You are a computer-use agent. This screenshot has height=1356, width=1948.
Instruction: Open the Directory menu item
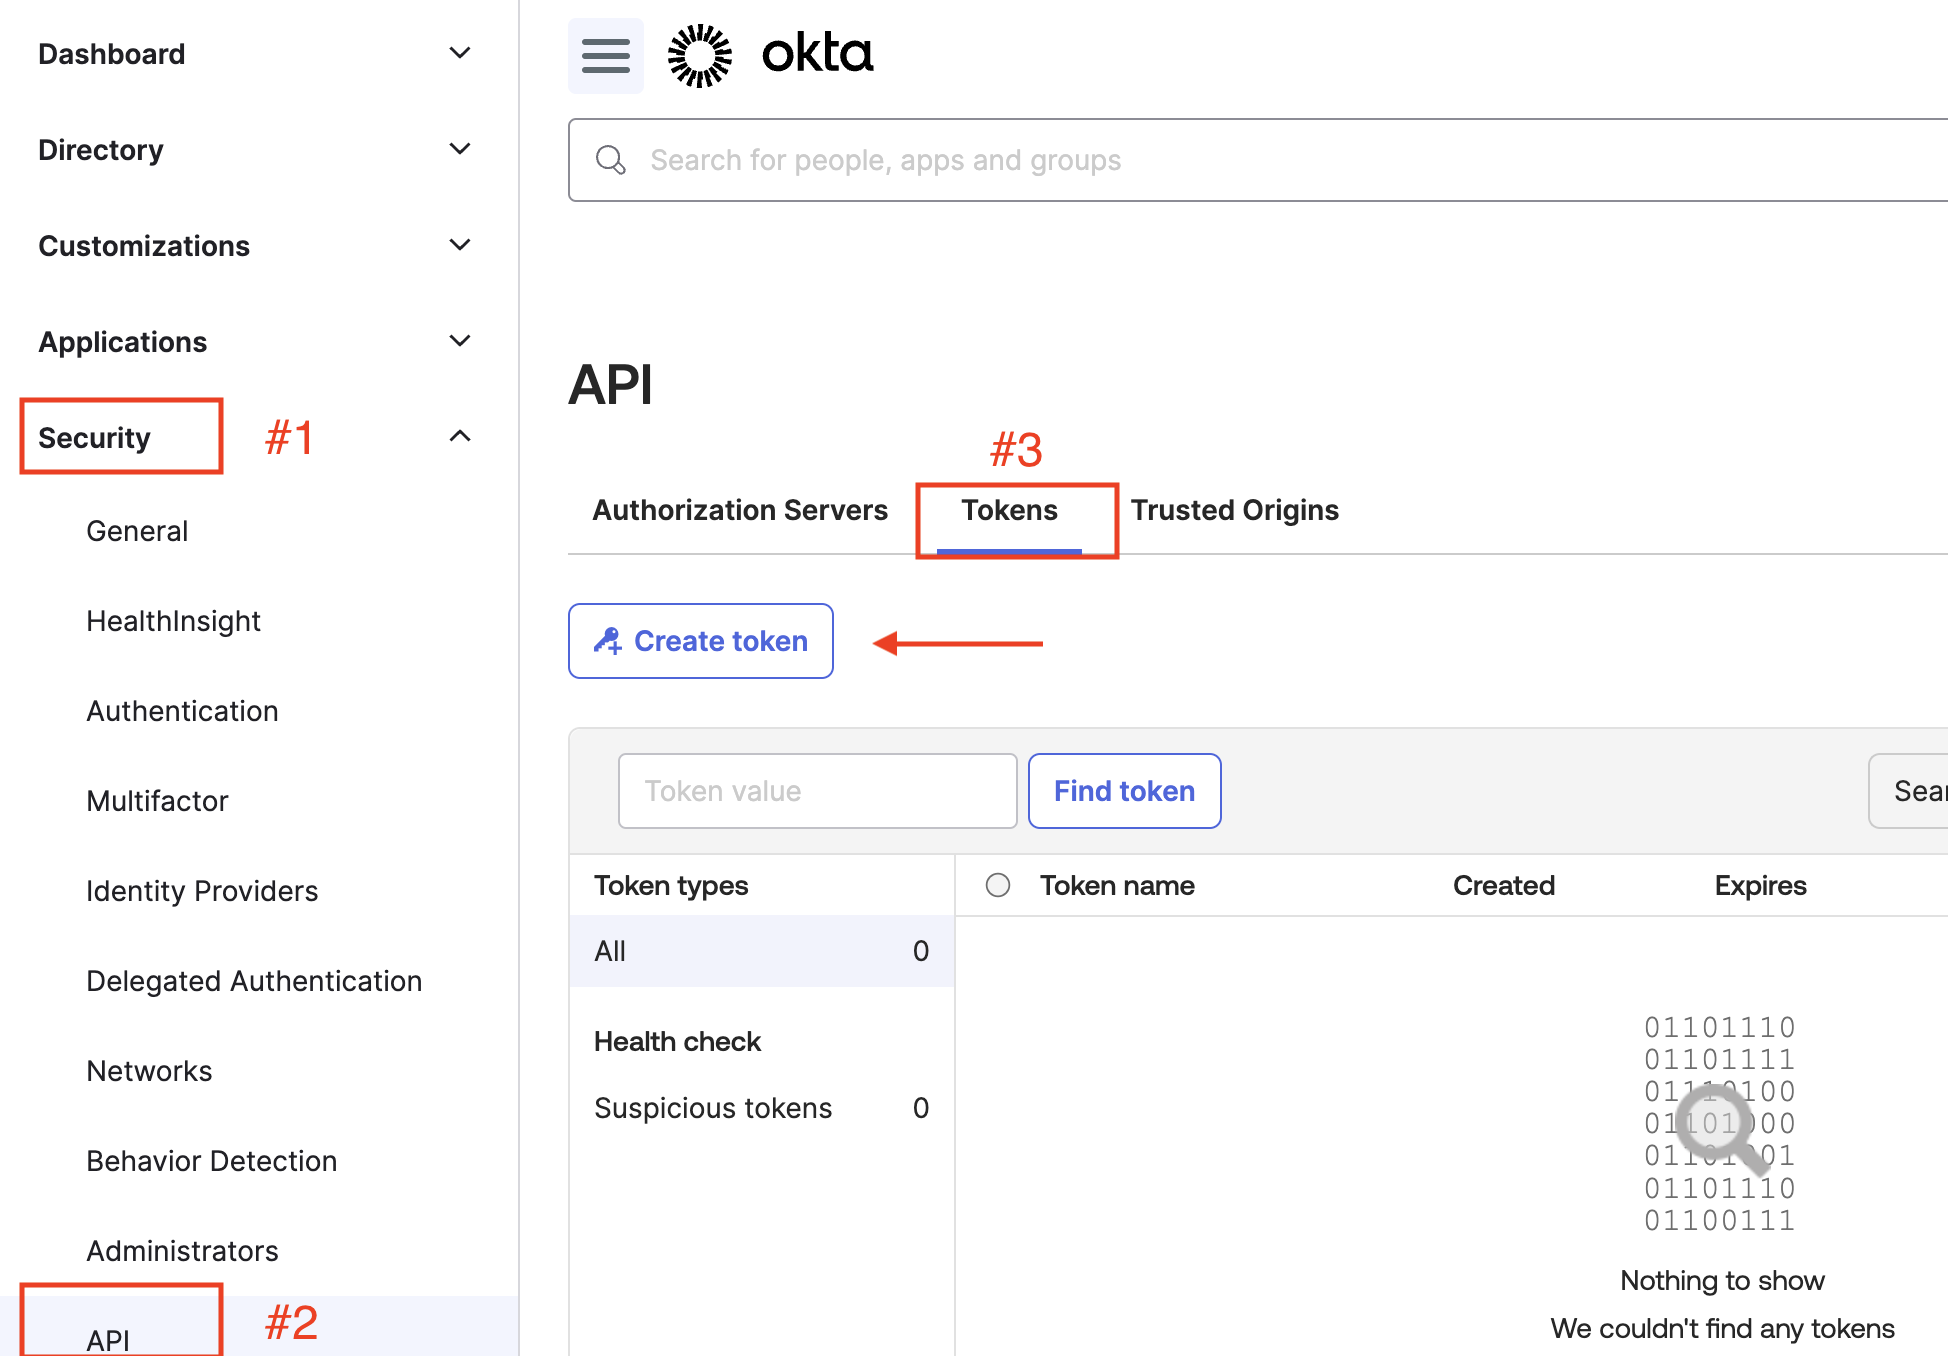click(x=101, y=150)
